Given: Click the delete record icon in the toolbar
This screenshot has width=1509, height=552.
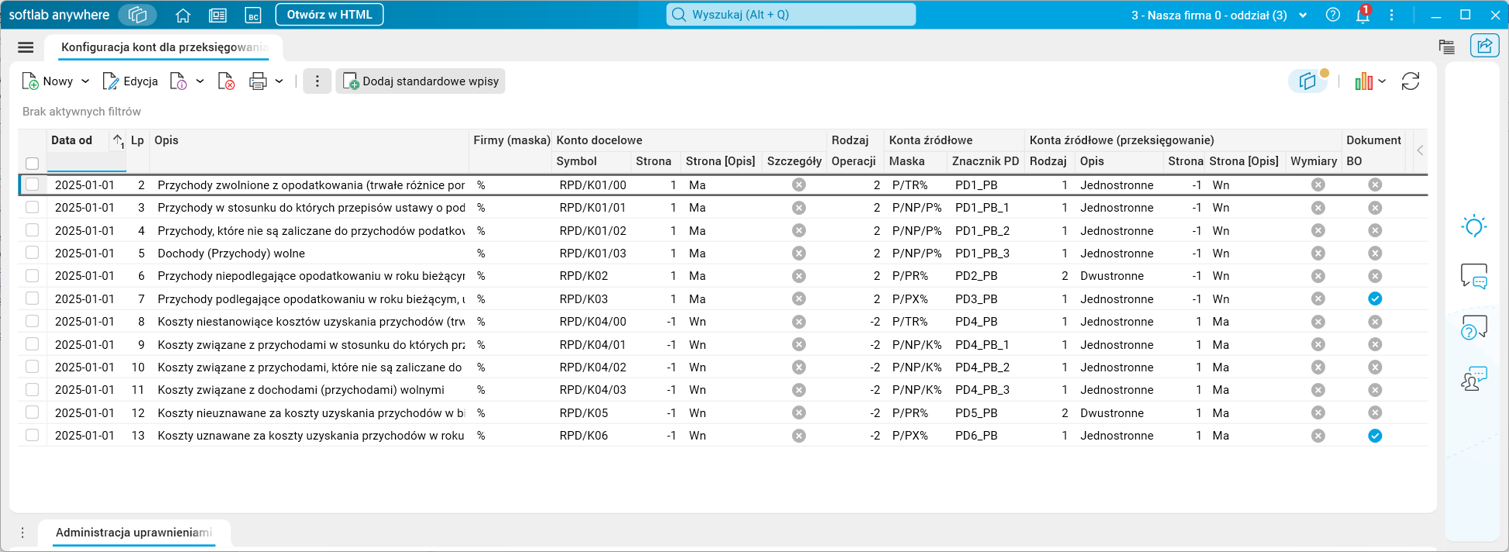Looking at the screenshot, I should pyautogui.click(x=226, y=82).
